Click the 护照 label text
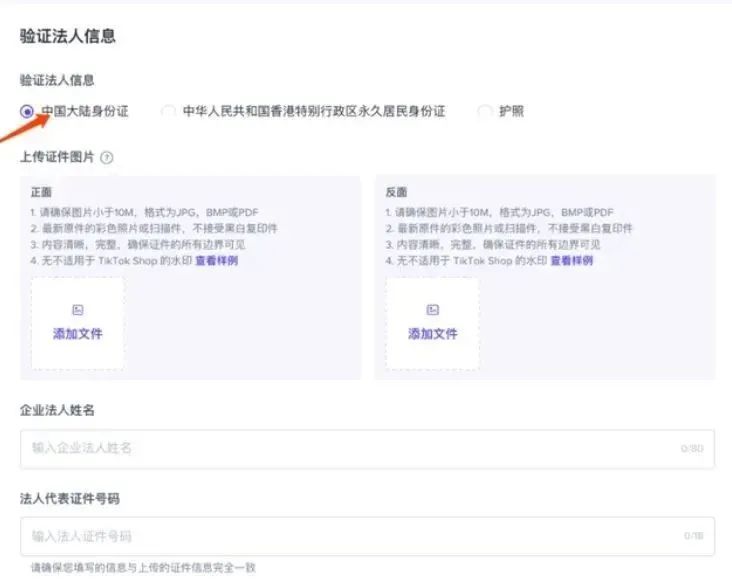The height and width of the screenshot is (584, 732). pyautogui.click(x=512, y=112)
